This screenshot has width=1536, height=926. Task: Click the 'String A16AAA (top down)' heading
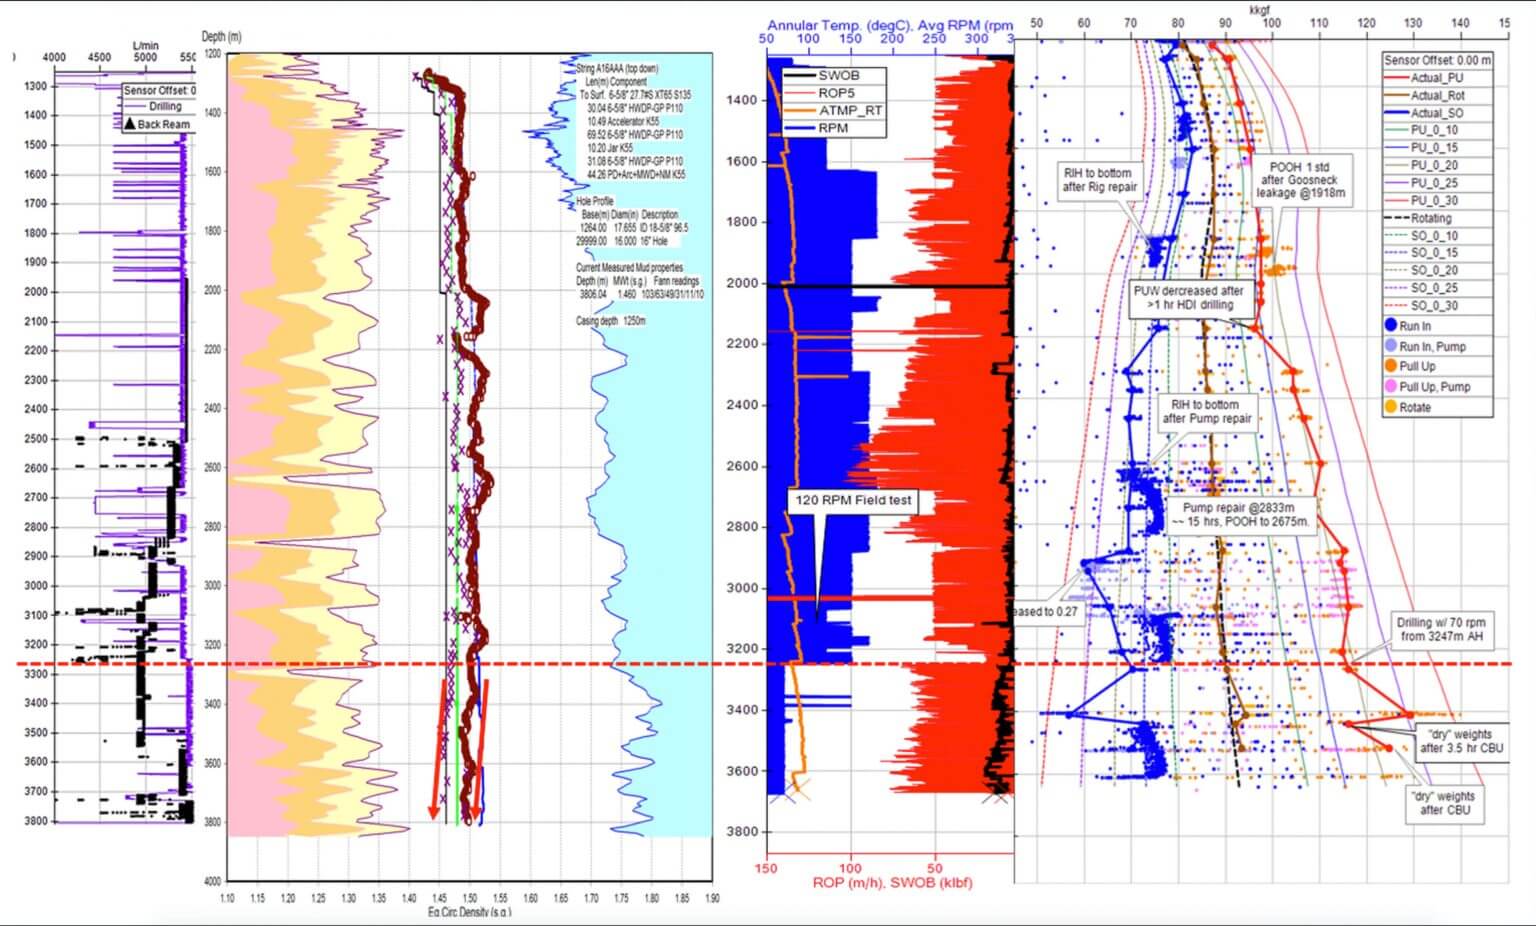(x=617, y=69)
